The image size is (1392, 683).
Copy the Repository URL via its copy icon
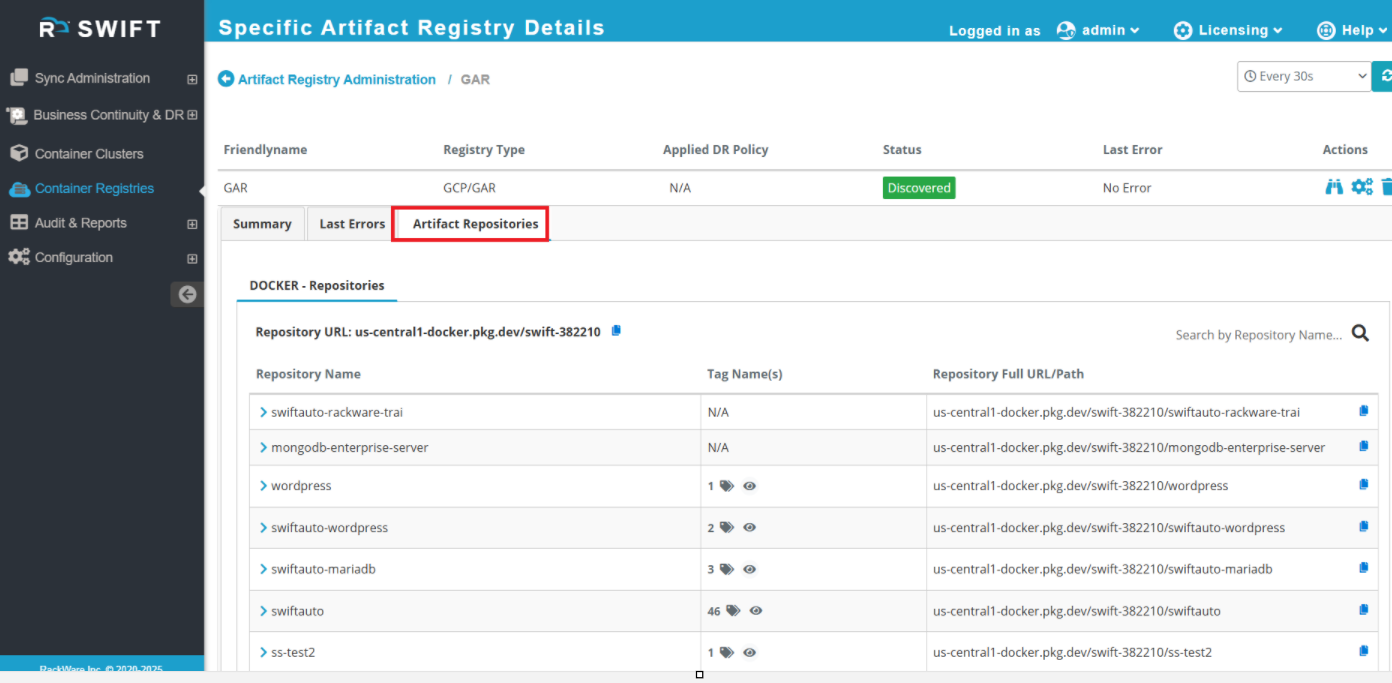tap(616, 331)
